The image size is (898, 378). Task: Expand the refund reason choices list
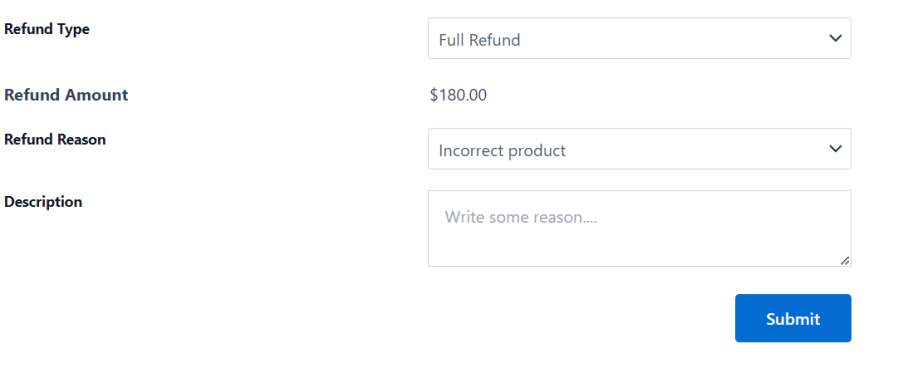(x=639, y=149)
